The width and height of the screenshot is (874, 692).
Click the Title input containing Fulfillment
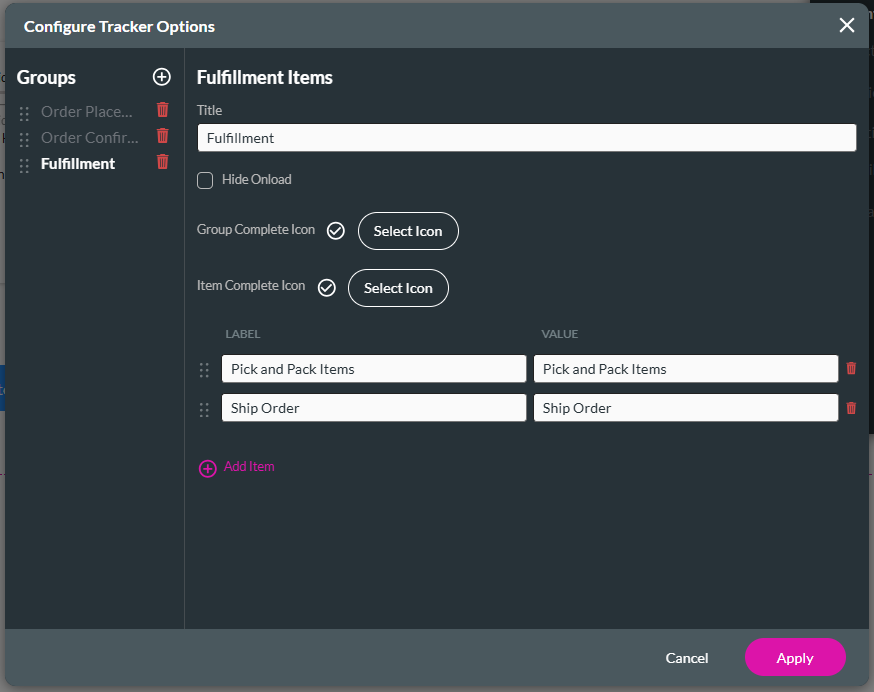click(524, 137)
